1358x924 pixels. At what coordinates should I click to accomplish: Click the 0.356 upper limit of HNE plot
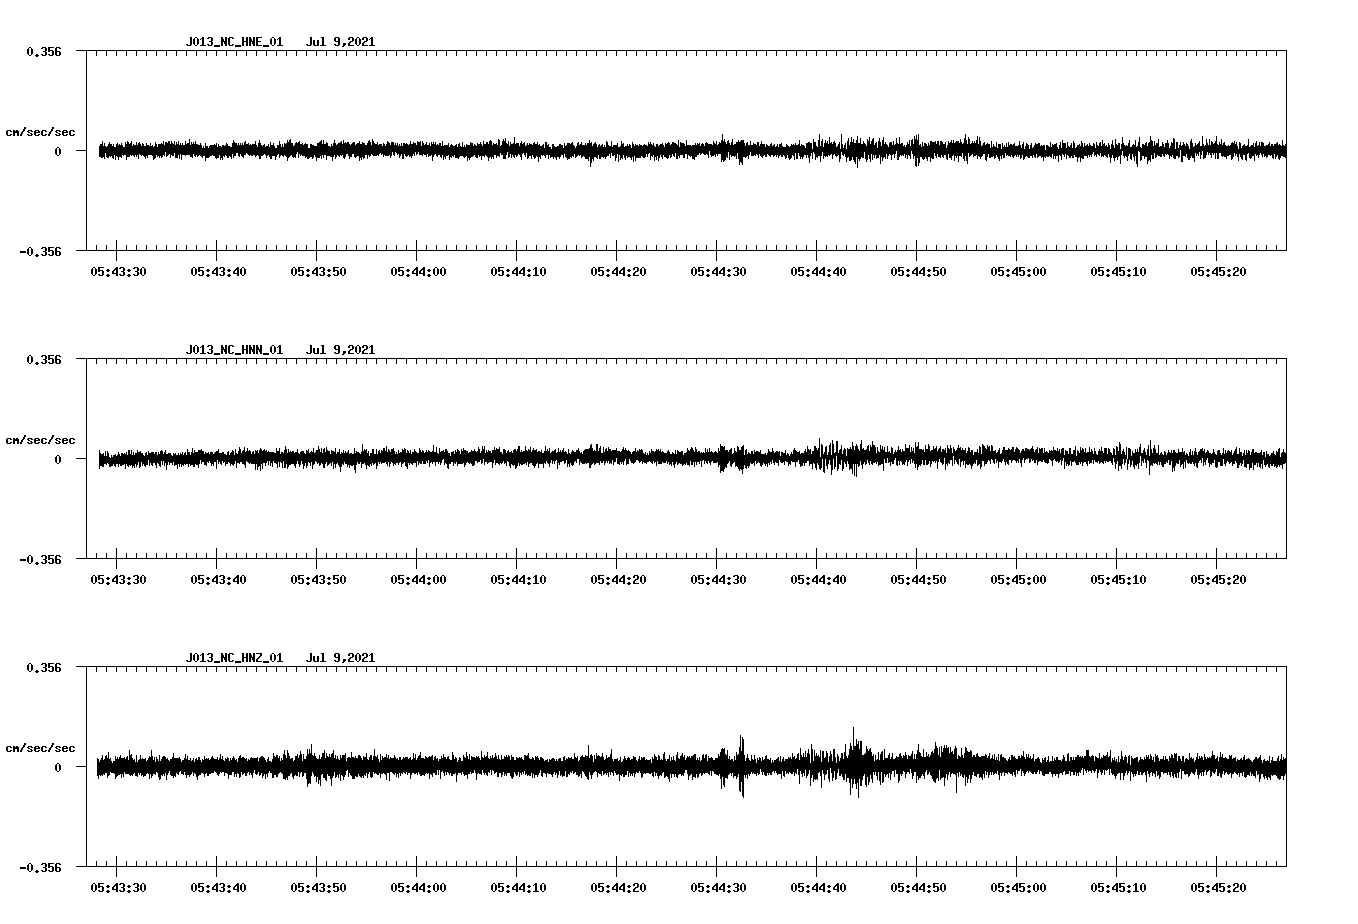tap(43, 51)
